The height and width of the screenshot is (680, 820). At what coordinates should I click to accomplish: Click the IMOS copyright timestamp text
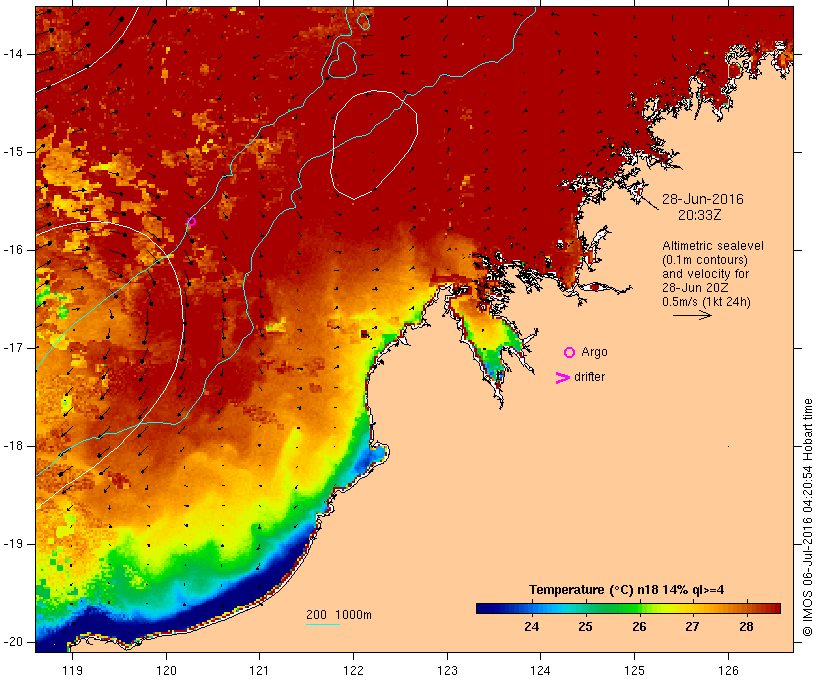point(808,517)
